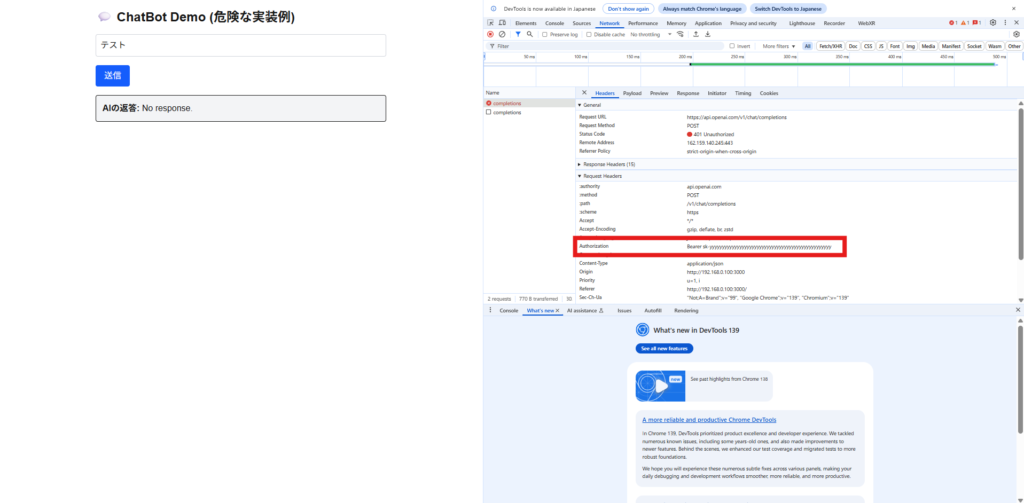The width and height of the screenshot is (1024, 503).
Task: Open network search magnifier icon
Action: [530, 34]
